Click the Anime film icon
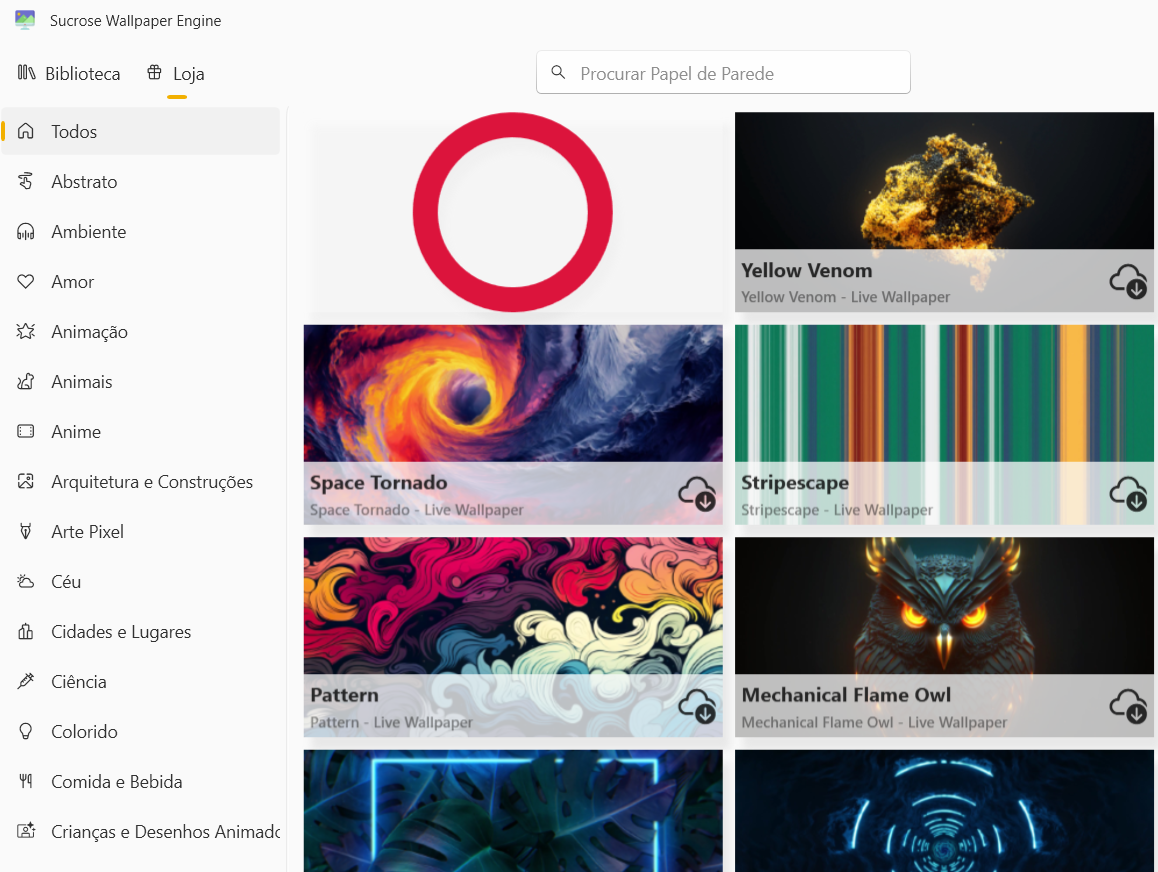The height and width of the screenshot is (872, 1158). click(x=26, y=431)
